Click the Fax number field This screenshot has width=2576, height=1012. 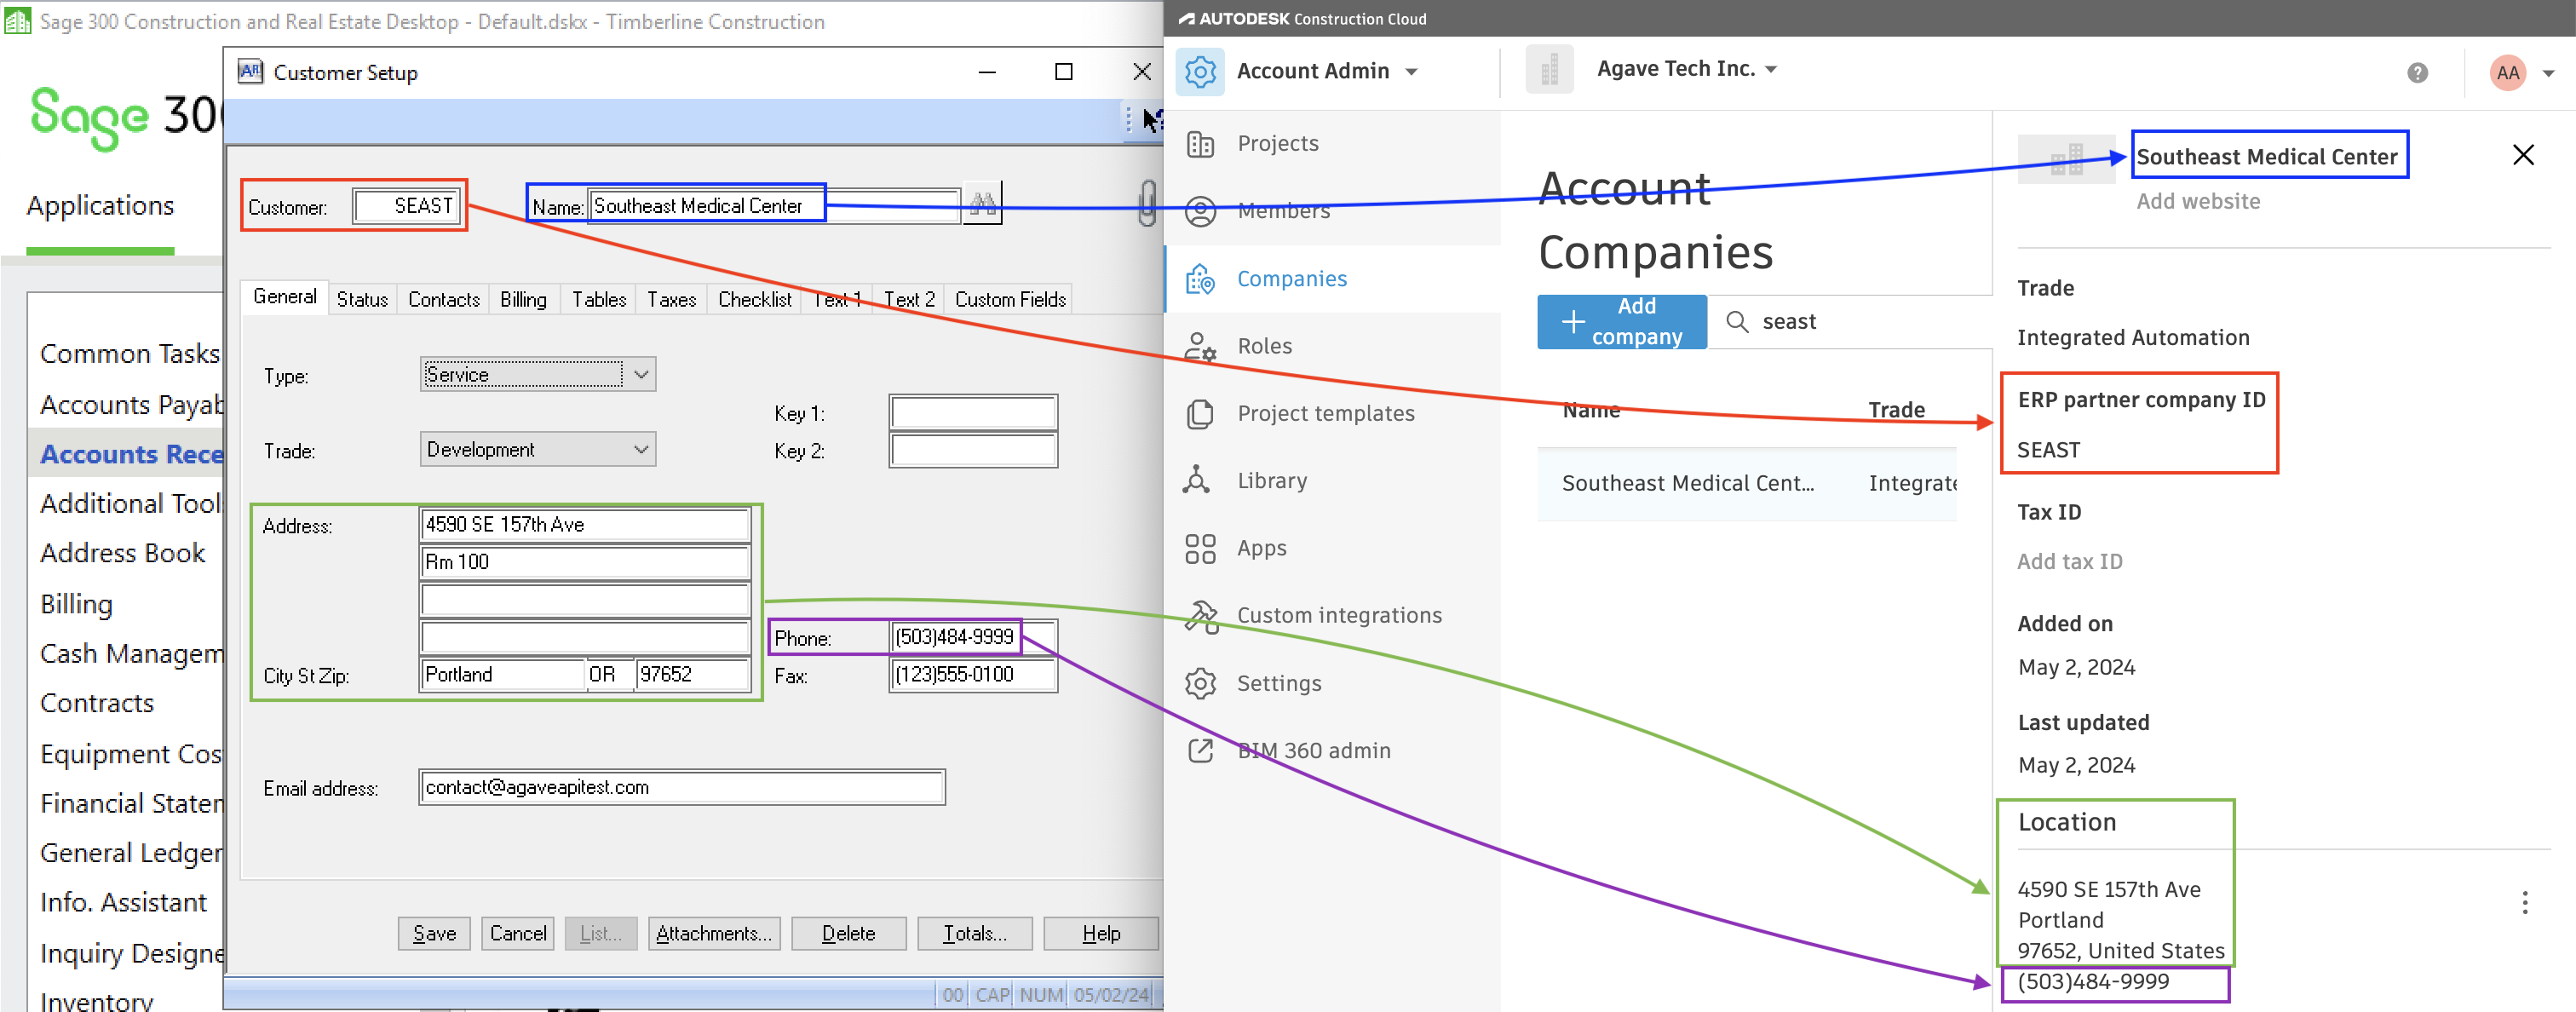(973, 675)
